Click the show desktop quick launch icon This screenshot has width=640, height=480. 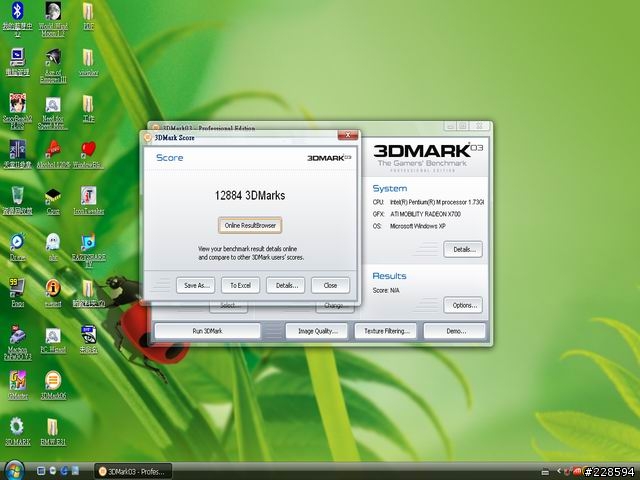[41, 471]
